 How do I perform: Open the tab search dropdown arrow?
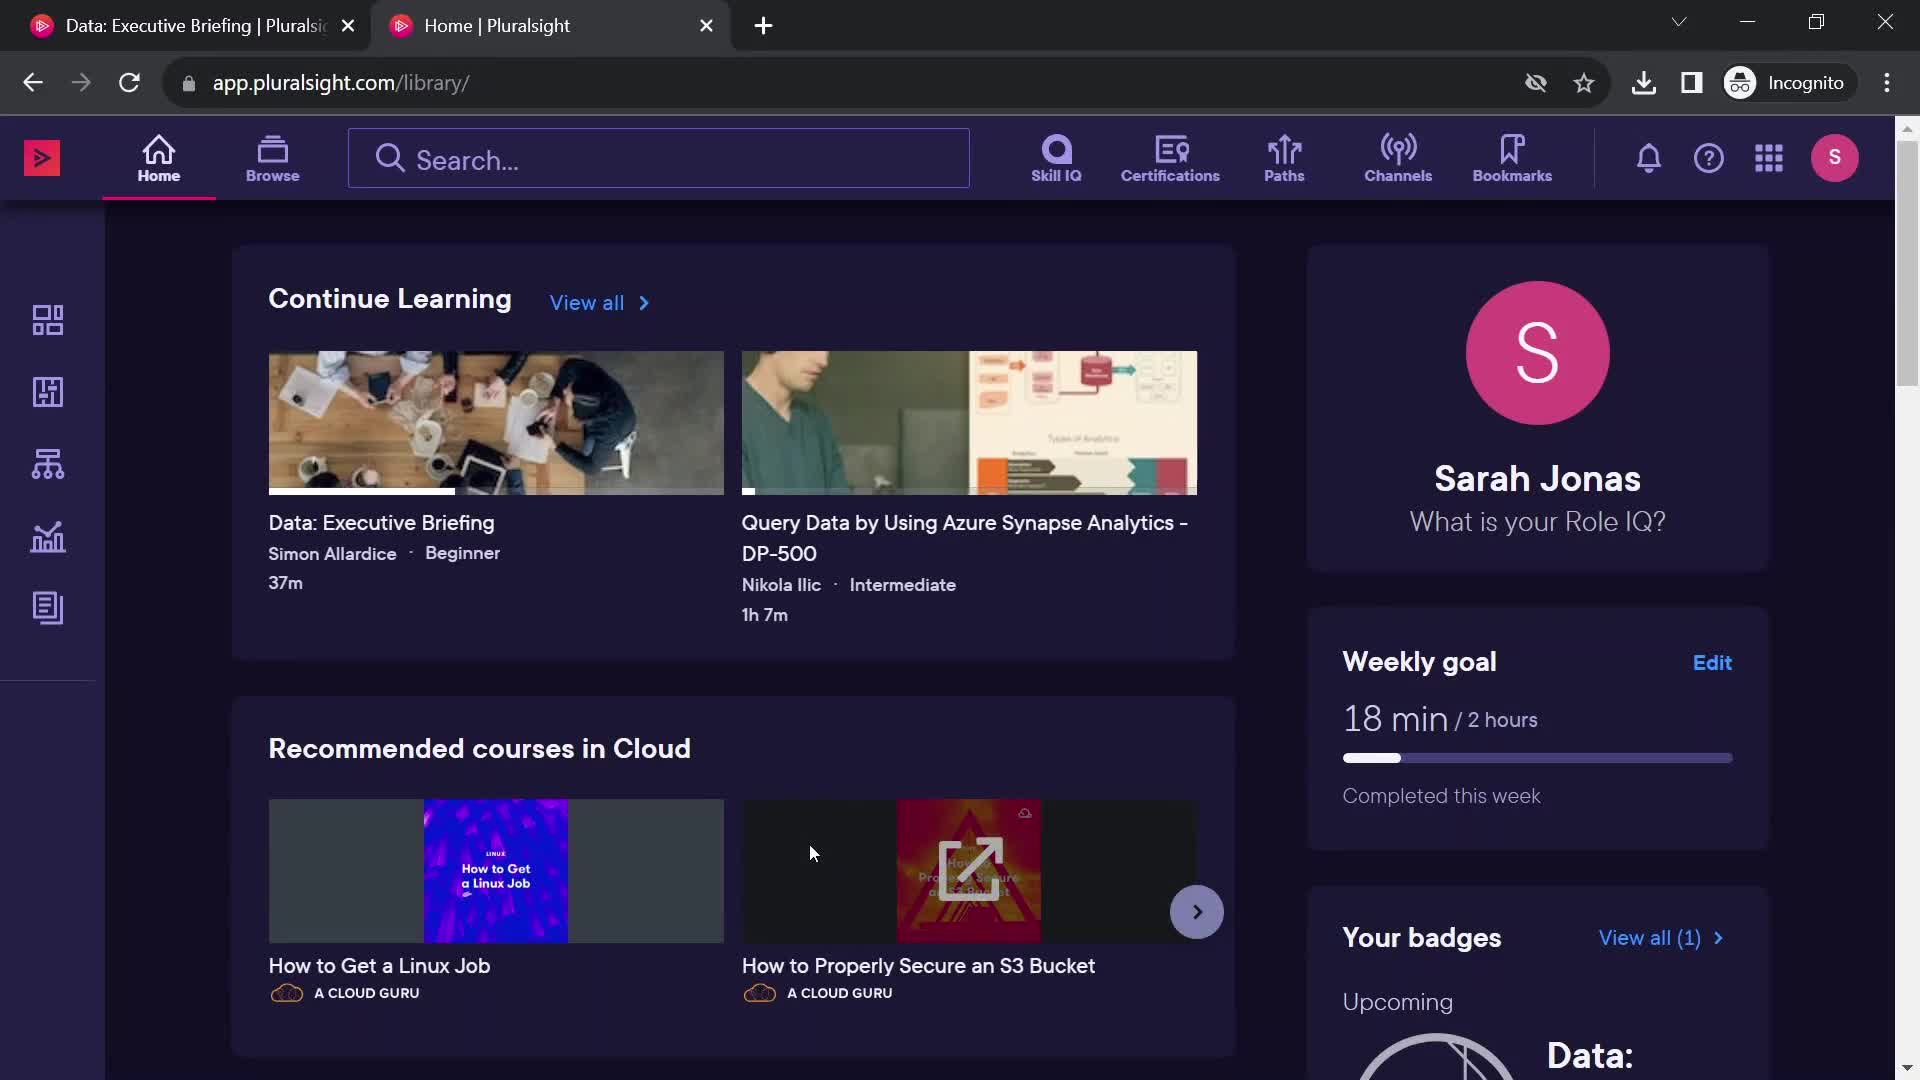coord(1679,22)
